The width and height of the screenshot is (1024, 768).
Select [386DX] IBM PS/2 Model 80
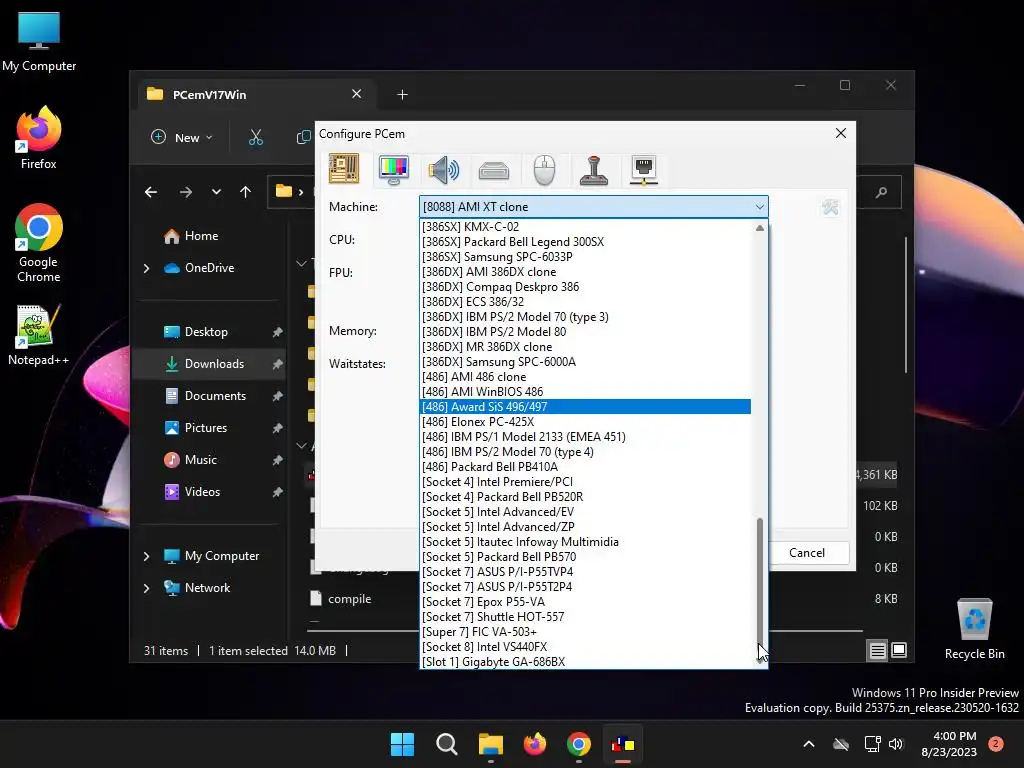click(585, 332)
